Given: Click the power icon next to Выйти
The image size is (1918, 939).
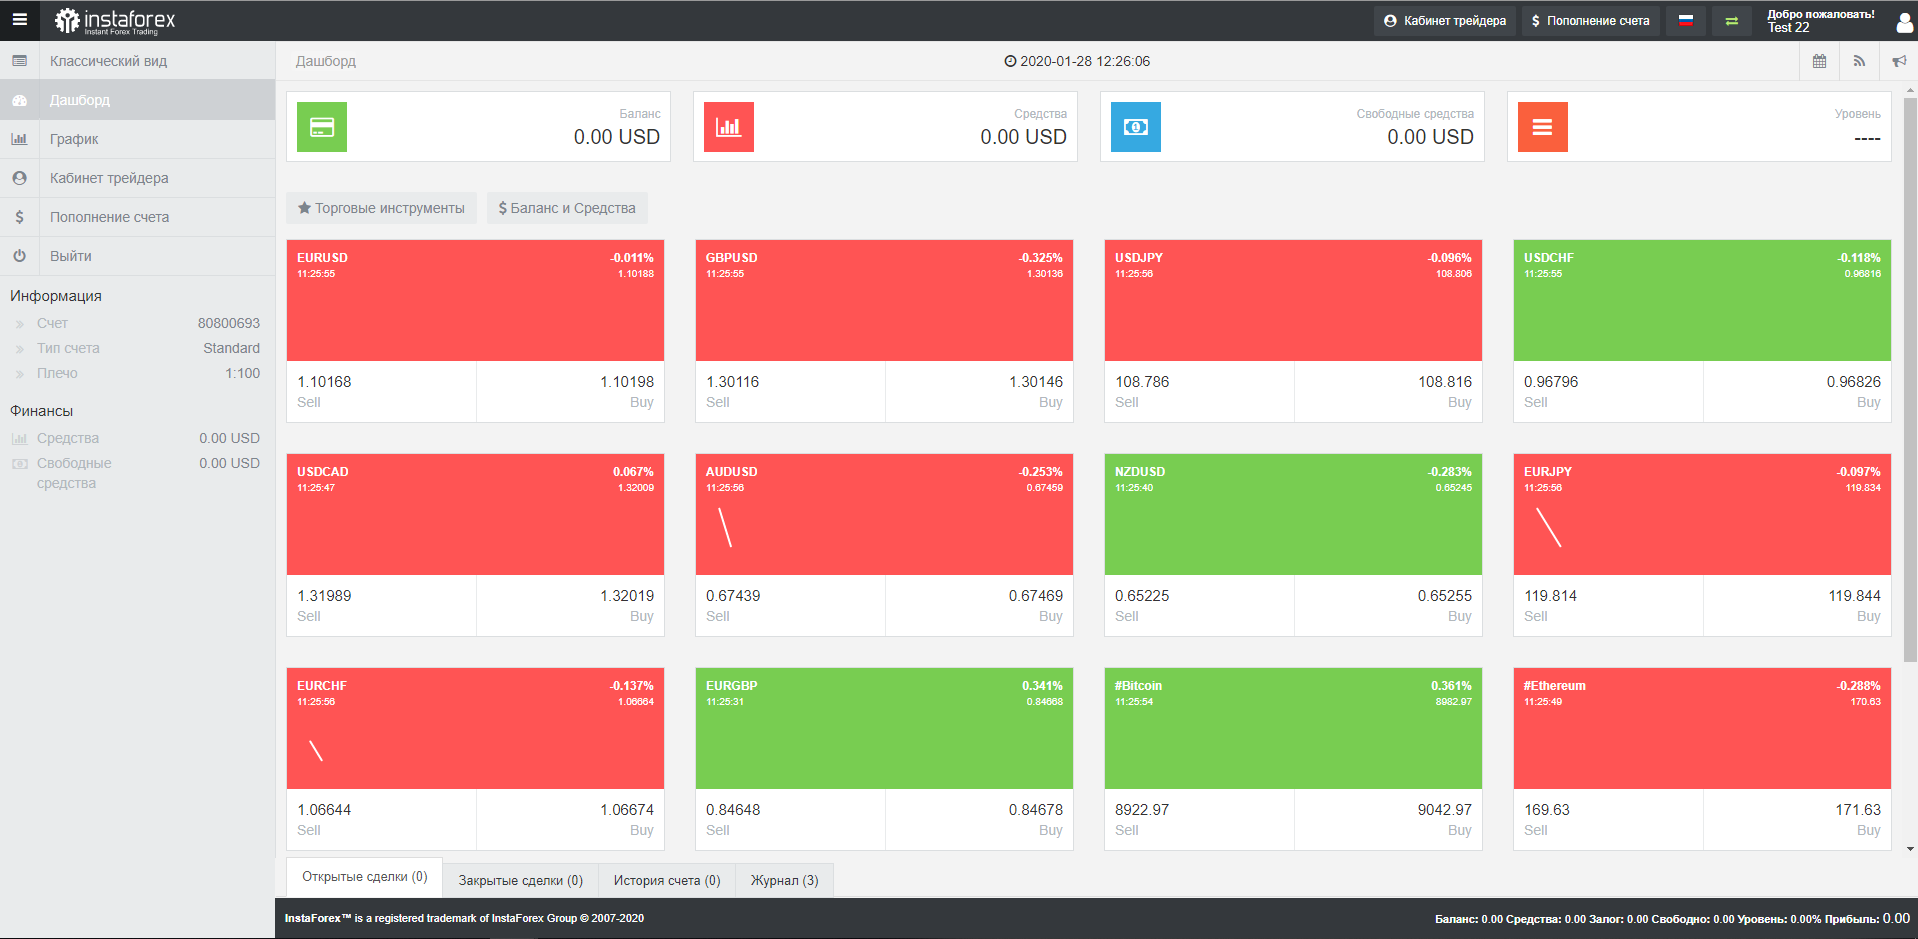Looking at the screenshot, I should click(19, 255).
